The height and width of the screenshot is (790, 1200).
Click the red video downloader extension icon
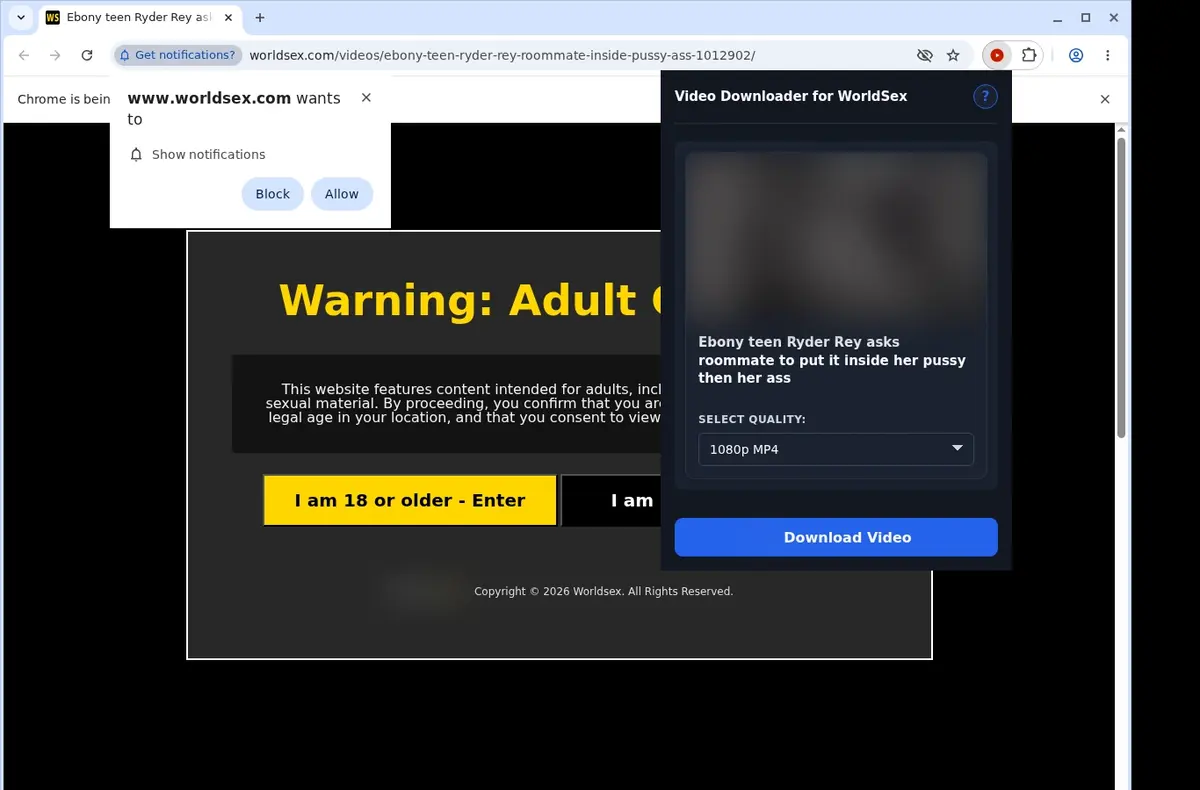pyautogui.click(x=997, y=56)
